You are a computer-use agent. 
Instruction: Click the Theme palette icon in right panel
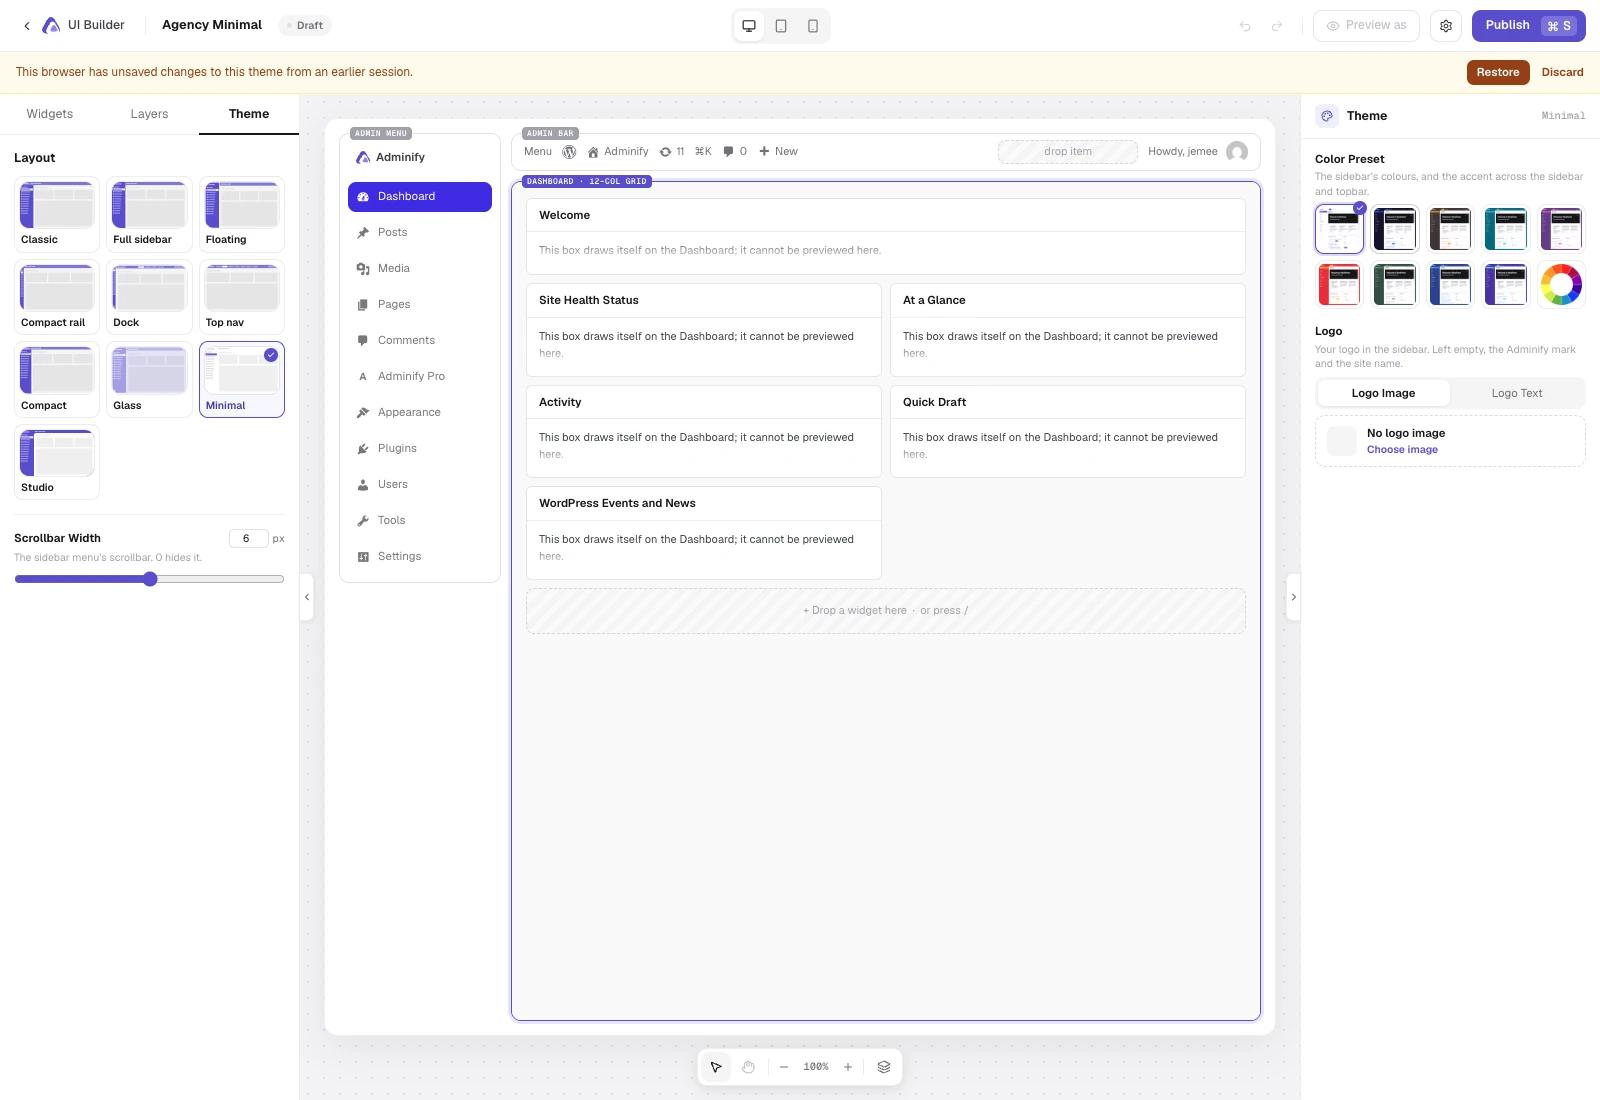click(x=1327, y=116)
